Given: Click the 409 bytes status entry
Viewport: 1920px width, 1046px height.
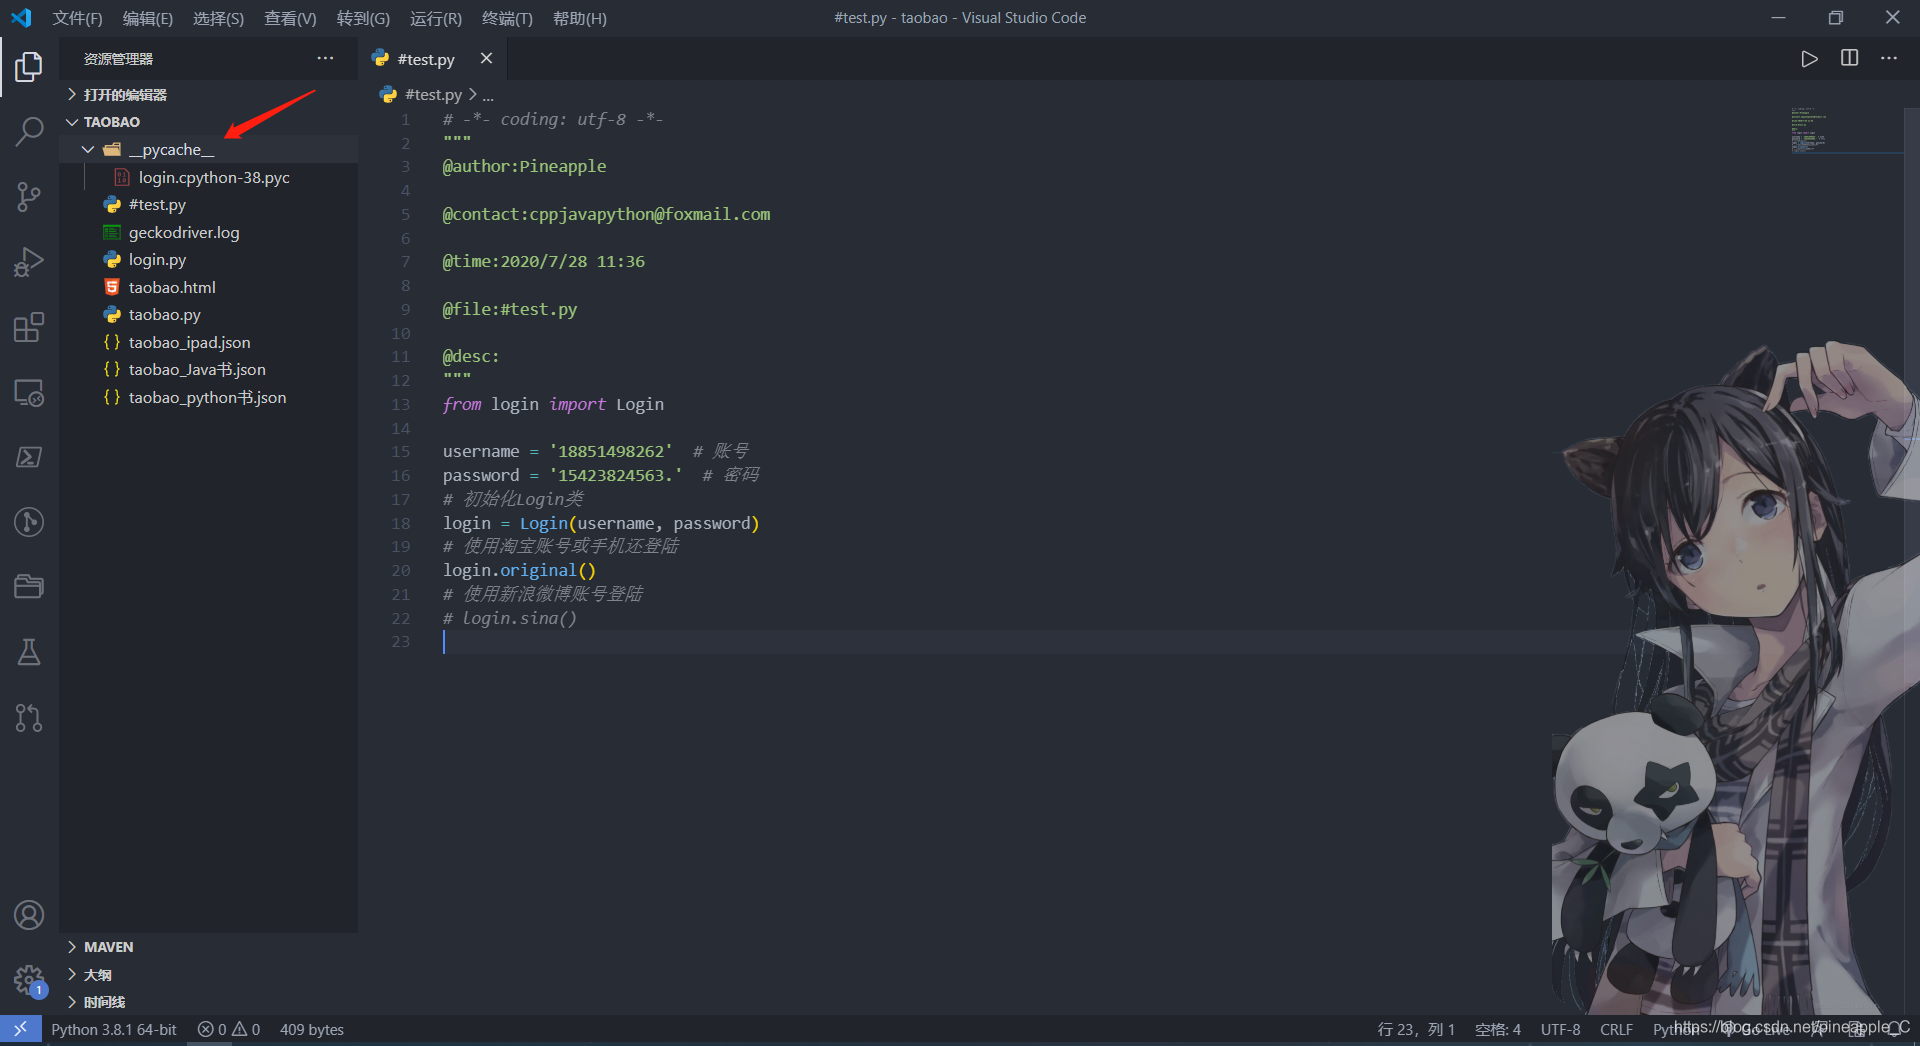Looking at the screenshot, I should click(x=312, y=1029).
